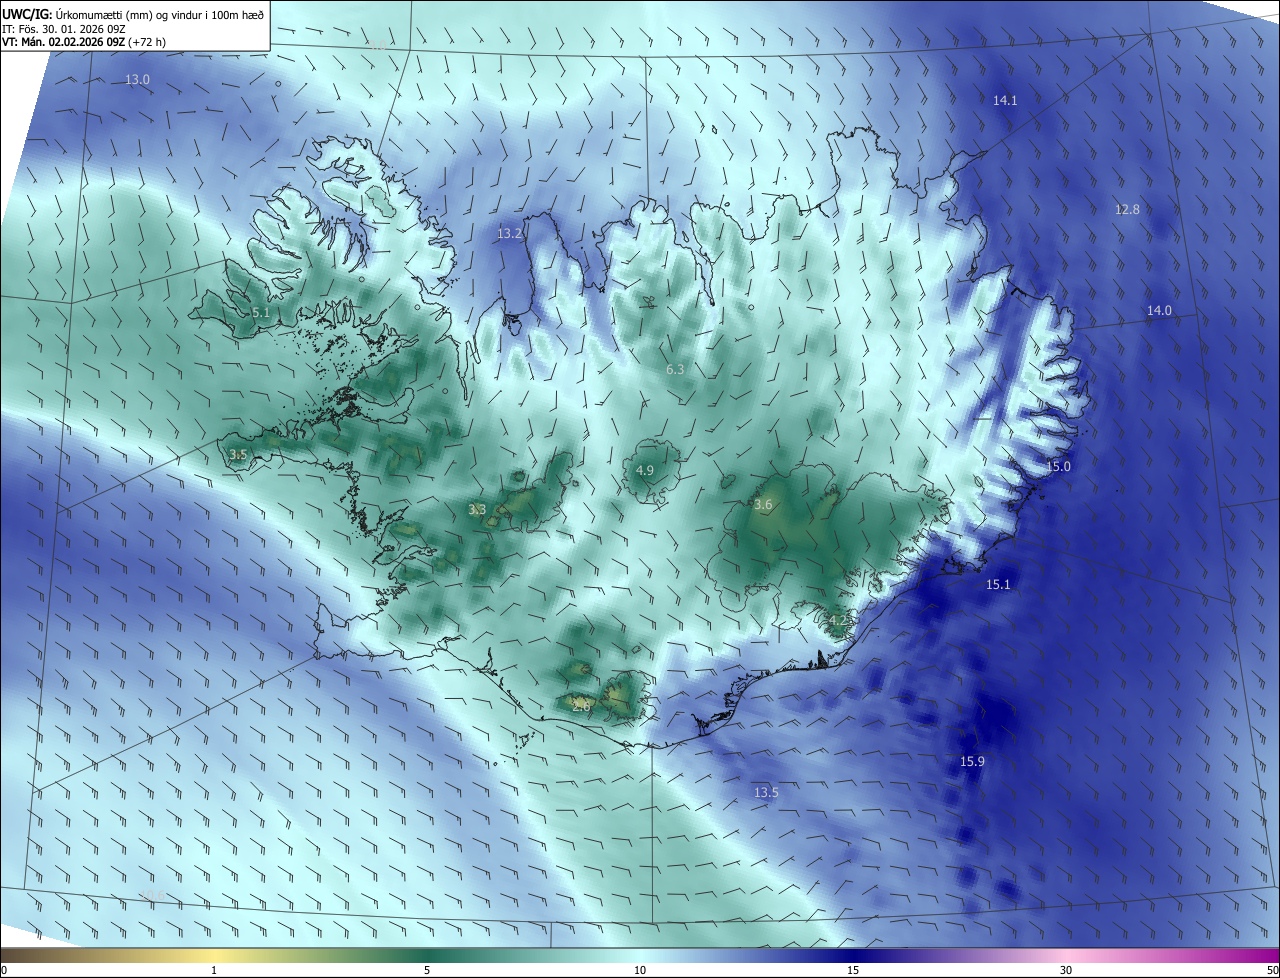Image resolution: width=1280 pixels, height=978 pixels.
Task: Click the legend tick label '30'
Action: coord(1066,970)
